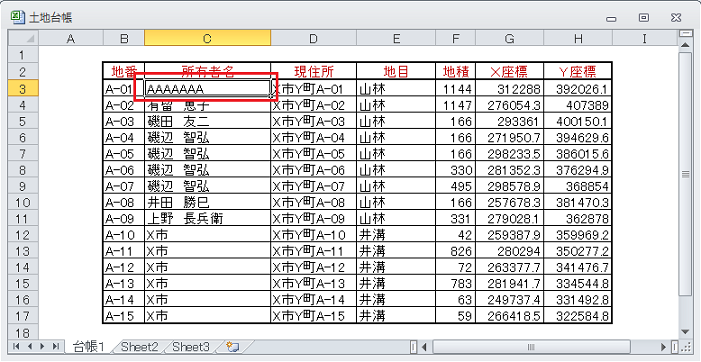This screenshot has width=701, height=362.
Task: Select Y座標 cell 368854
Action: click(x=578, y=186)
